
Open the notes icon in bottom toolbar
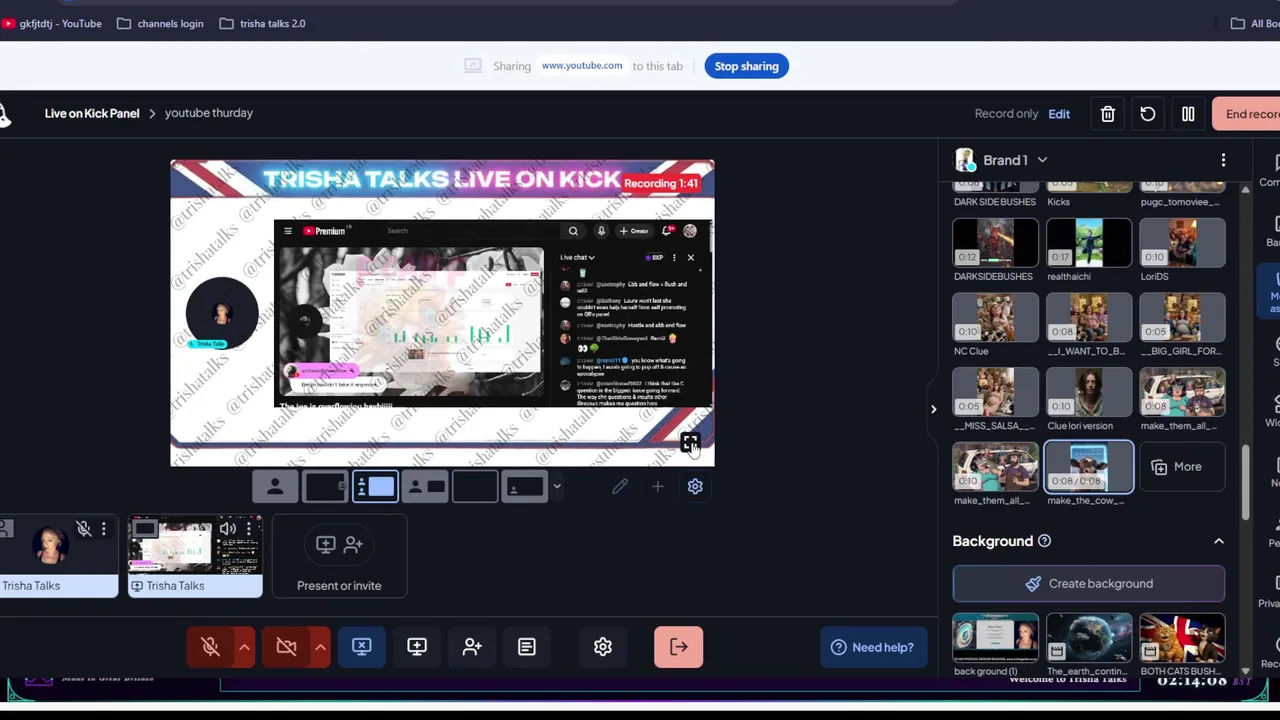(x=527, y=647)
